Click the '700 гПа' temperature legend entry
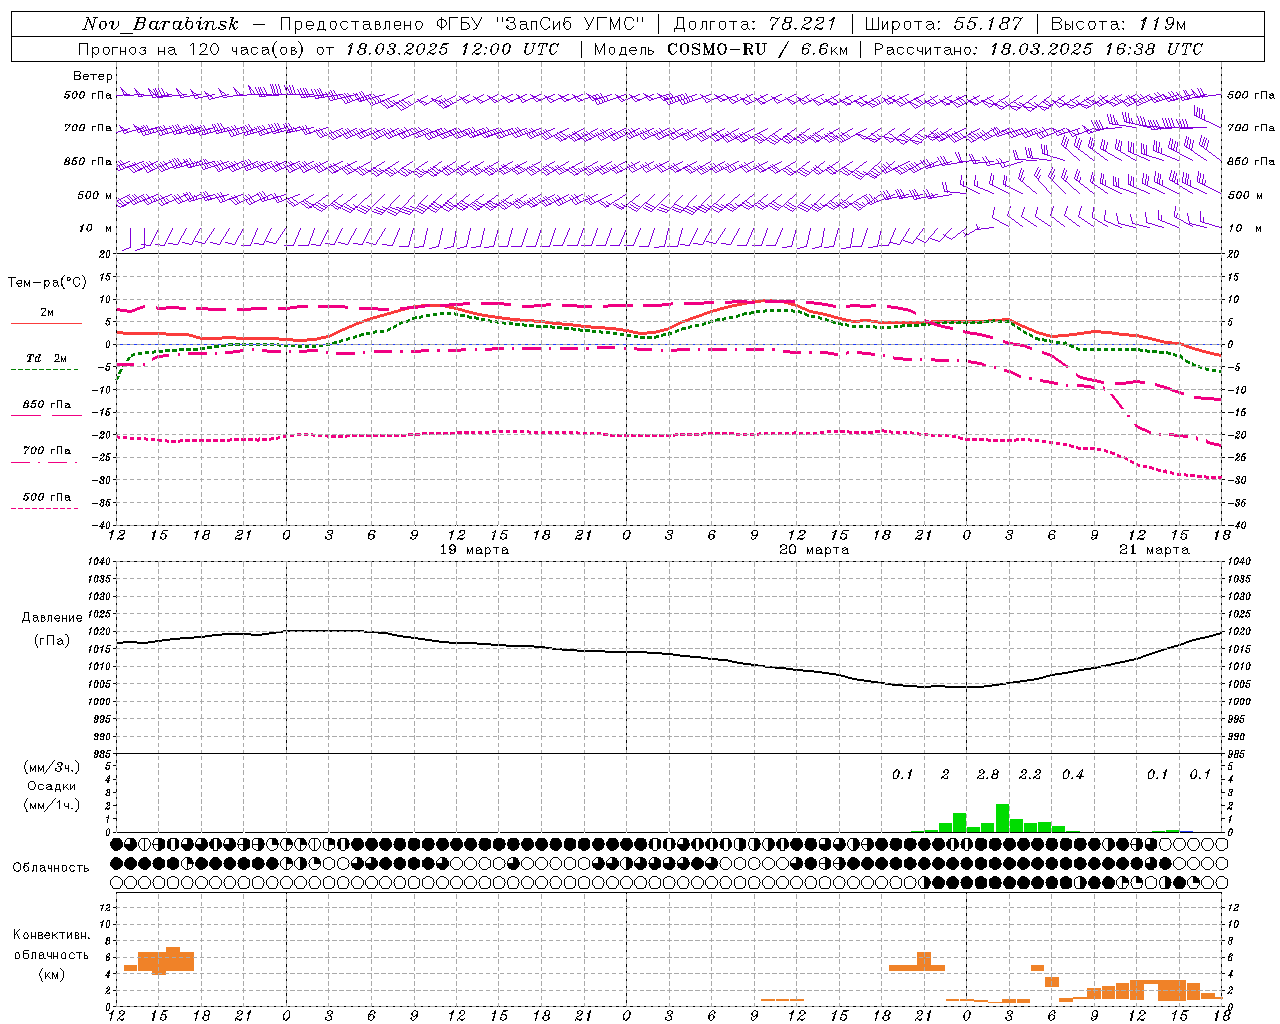Image resolution: width=1280 pixels, height=1024 pixels. tap(46, 450)
